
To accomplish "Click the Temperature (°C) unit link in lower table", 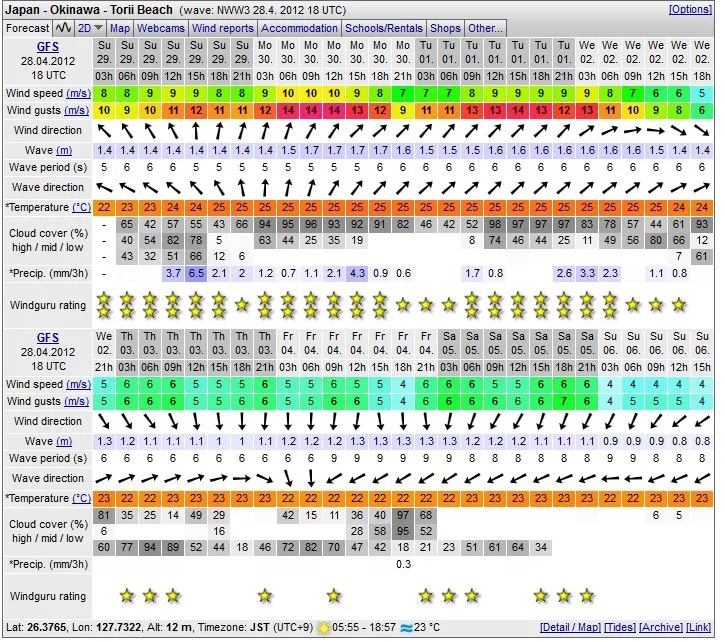I will click(81, 499).
